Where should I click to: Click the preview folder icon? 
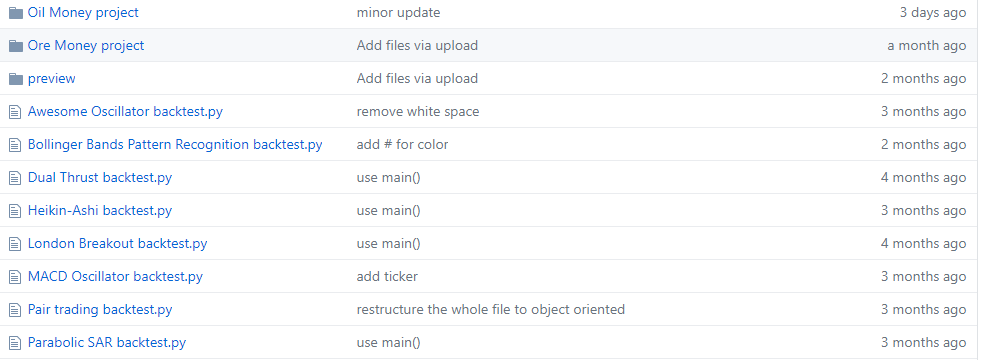point(16,79)
